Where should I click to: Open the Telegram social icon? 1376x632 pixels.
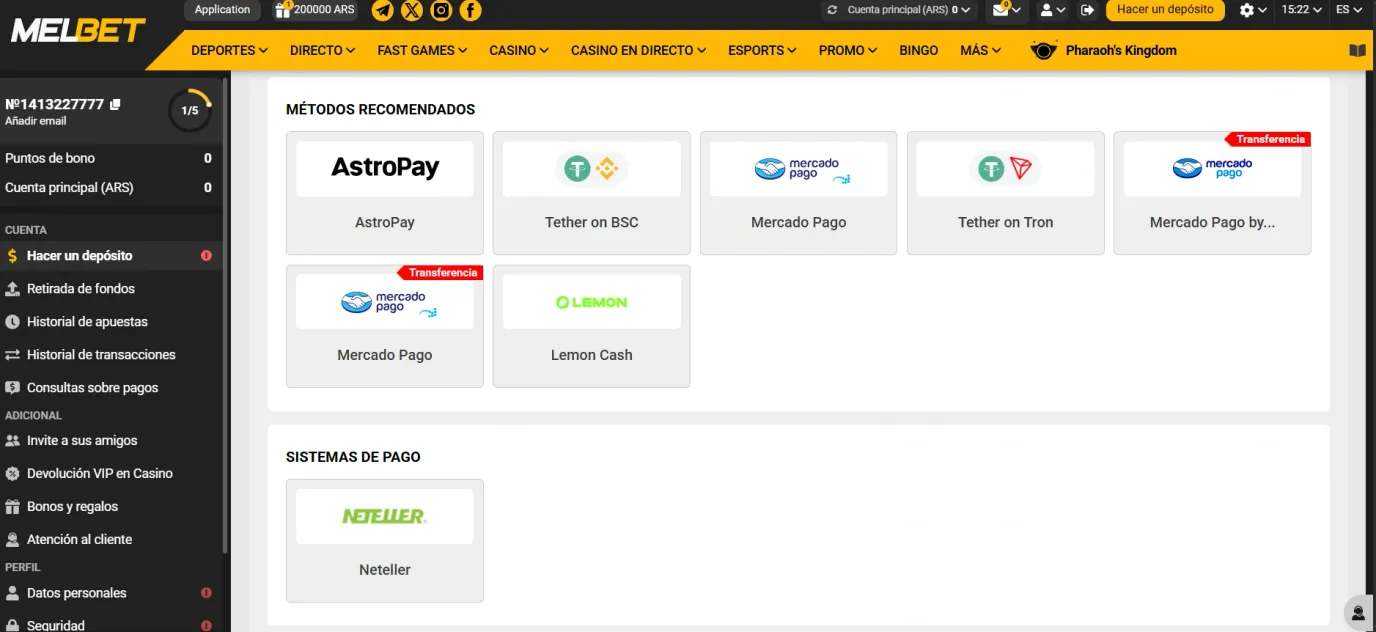(382, 10)
